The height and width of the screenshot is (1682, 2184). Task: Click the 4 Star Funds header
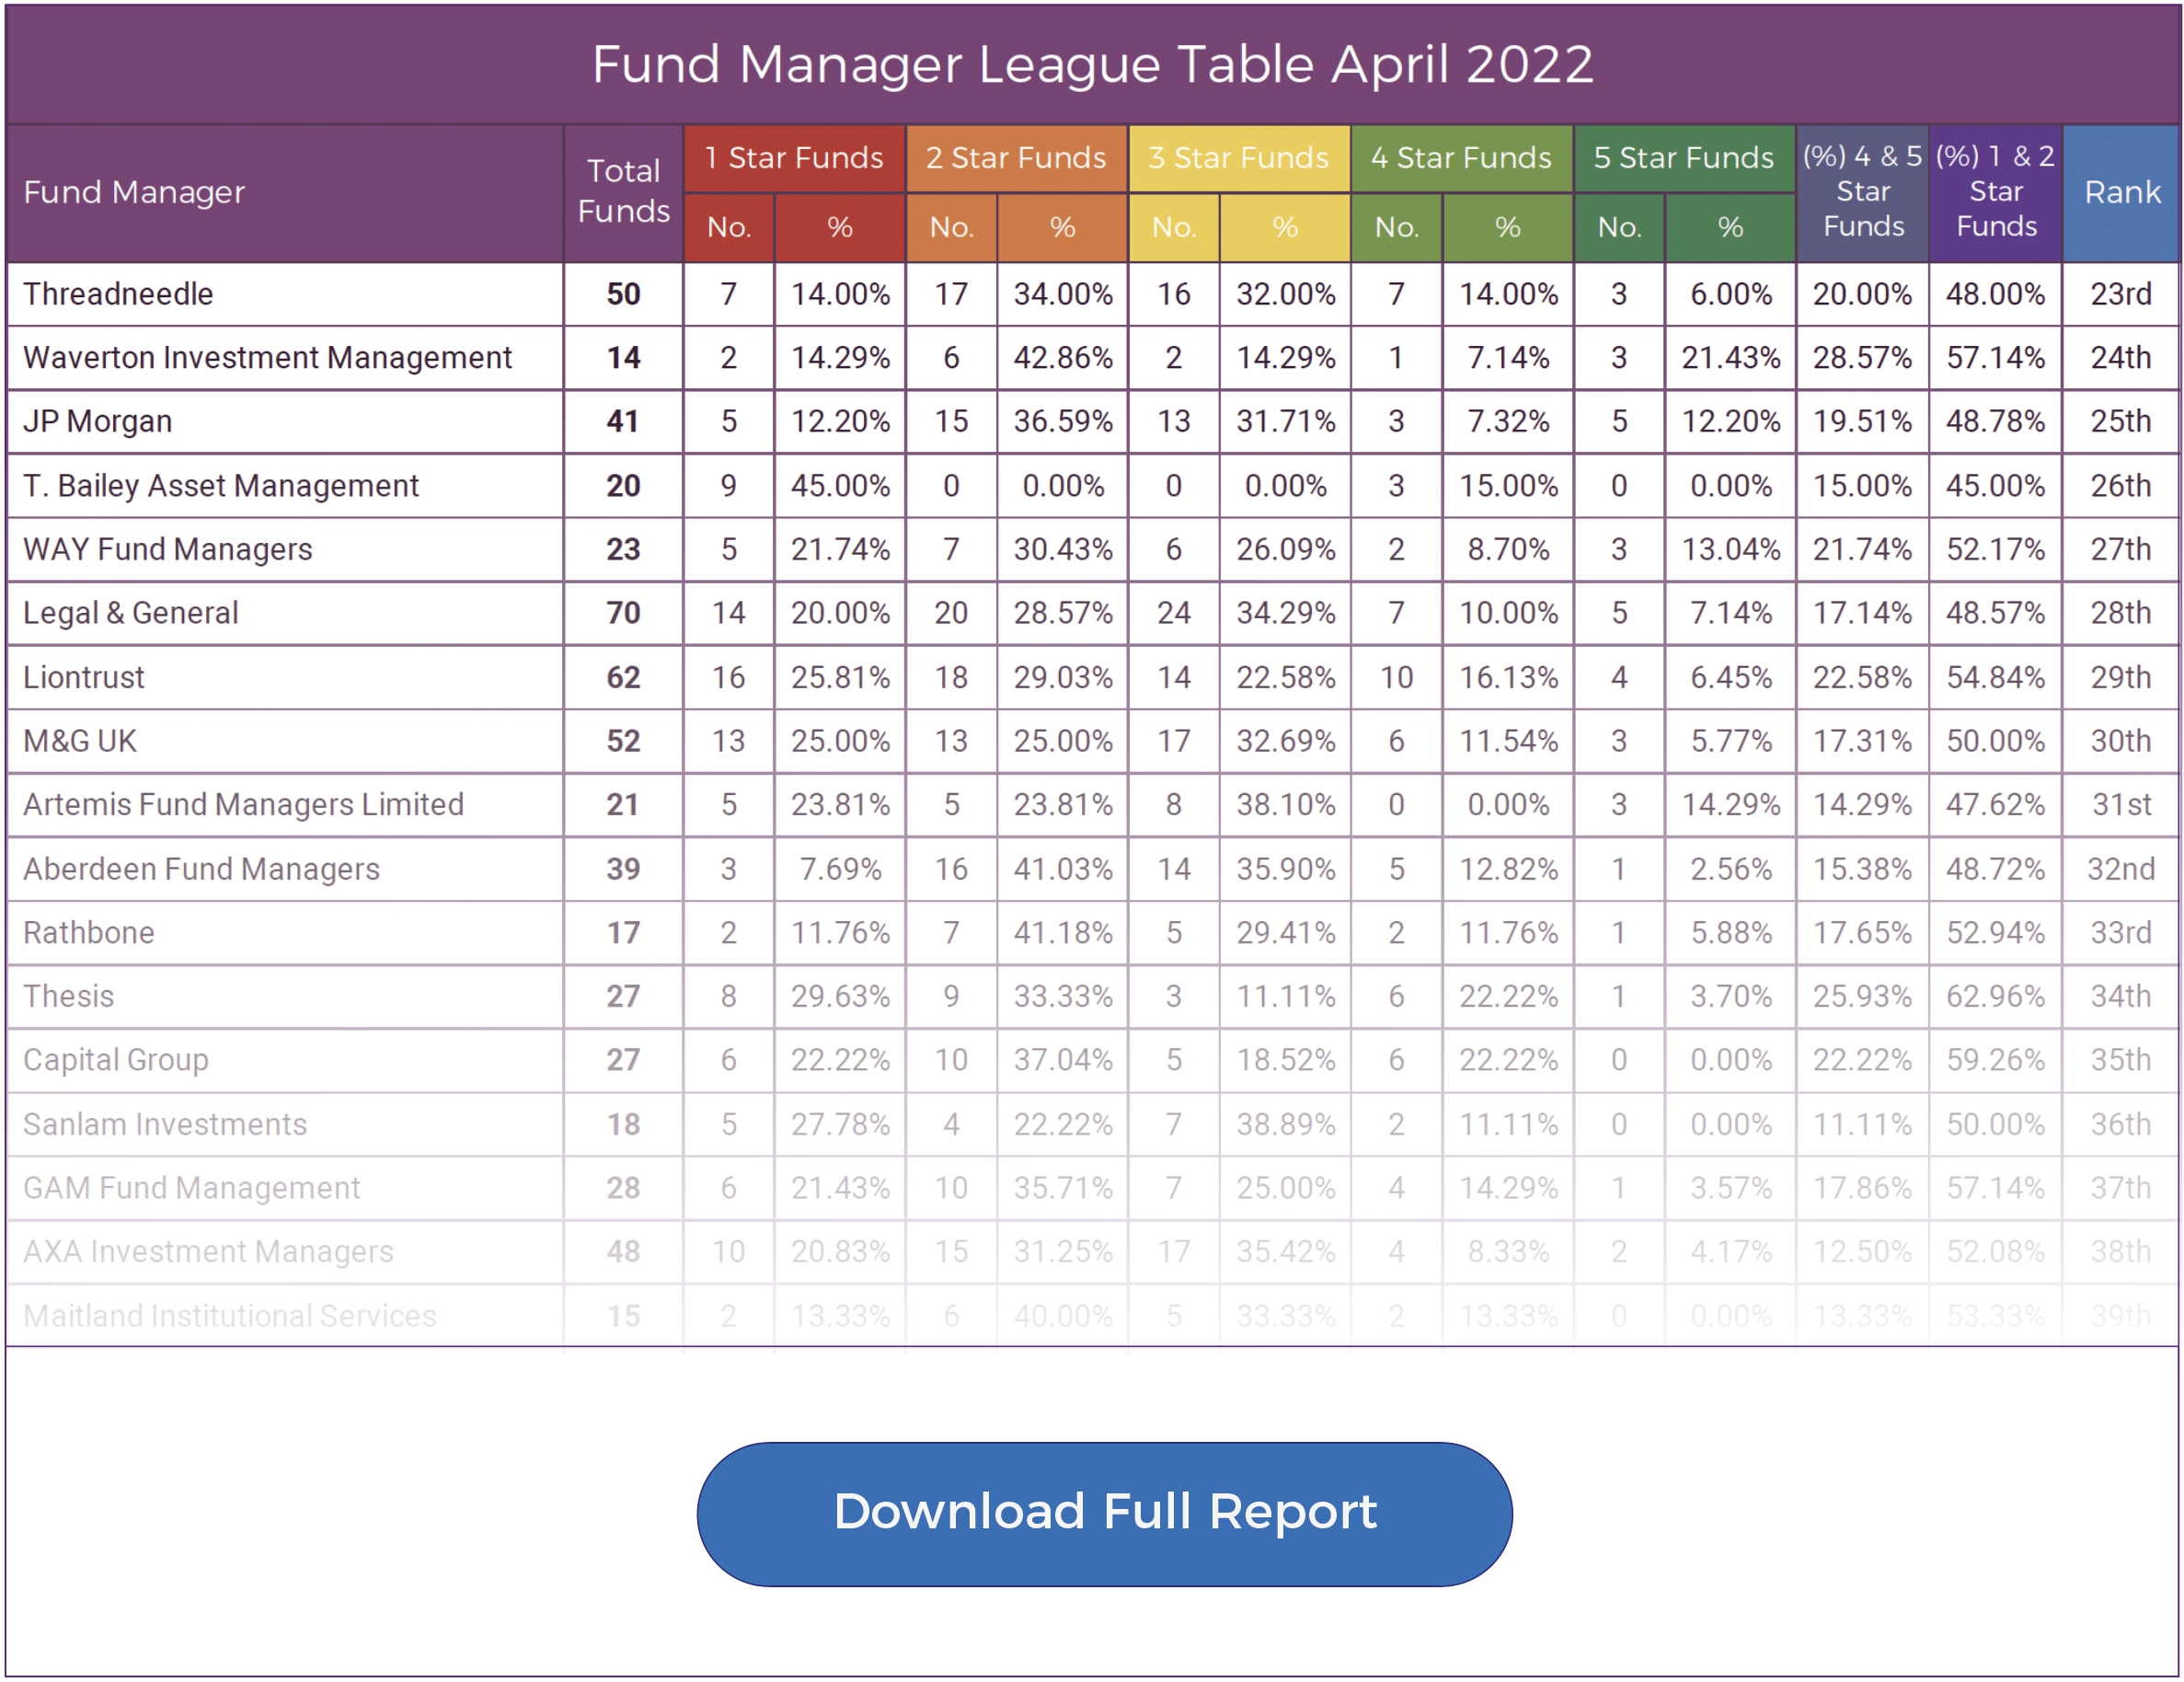[1461, 158]
